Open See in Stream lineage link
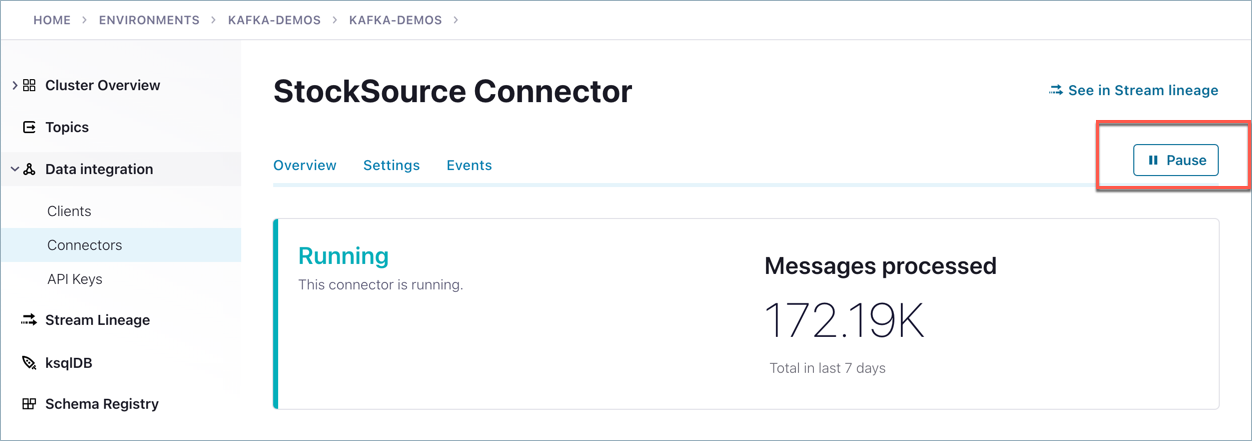Screen dimensions: 1252x441 pyautogui.click(x=1142, y=91)
